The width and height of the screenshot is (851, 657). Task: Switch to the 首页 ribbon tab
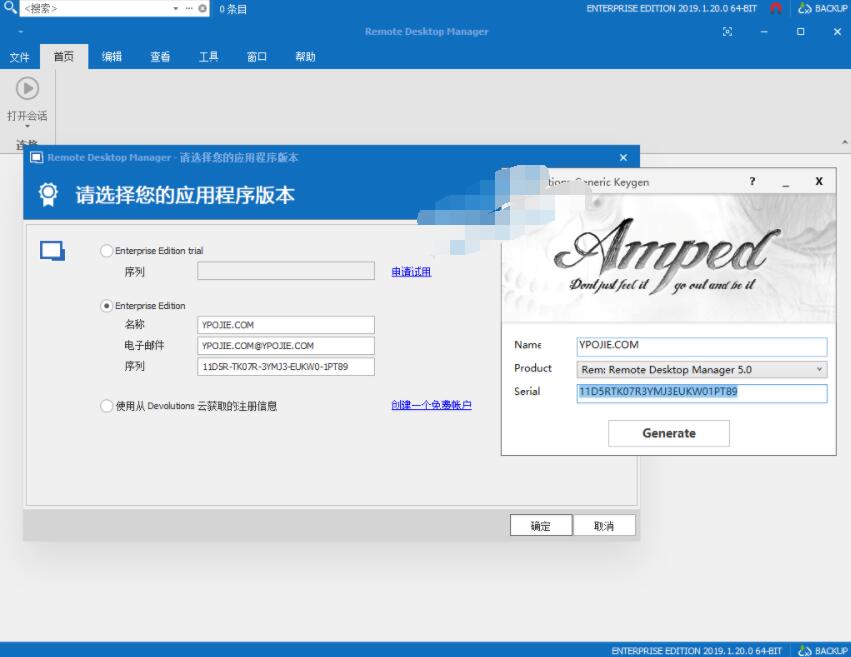(x=63, y=56)
